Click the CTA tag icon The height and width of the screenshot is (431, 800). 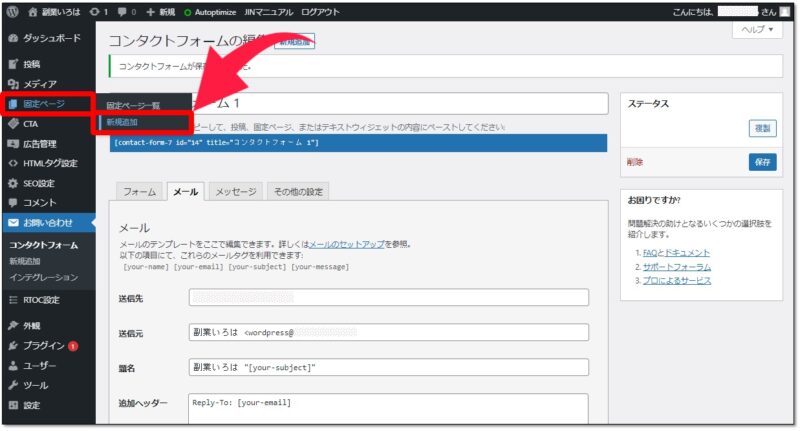pos(13,124)
